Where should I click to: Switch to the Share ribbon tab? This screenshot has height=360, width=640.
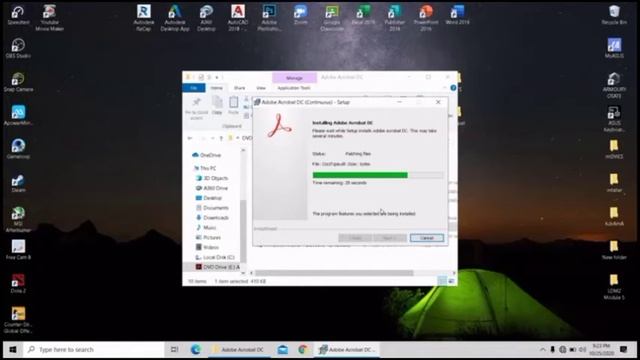pyautogui.click(x=239, y=88)
